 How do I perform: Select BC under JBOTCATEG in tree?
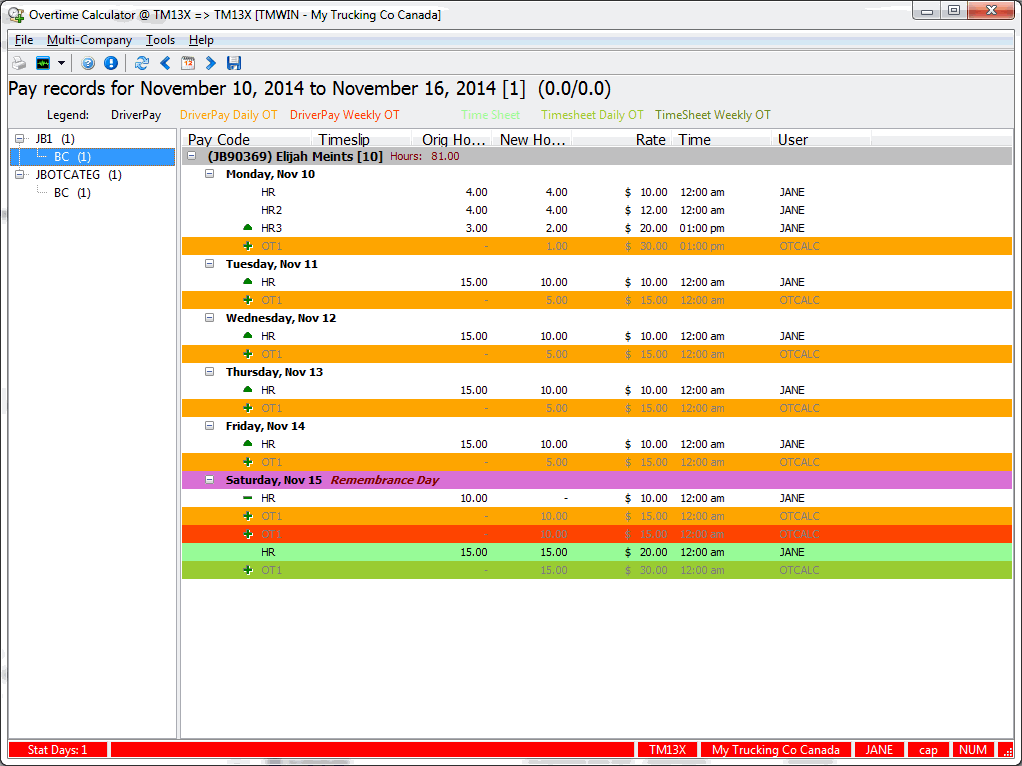[71, 193]
